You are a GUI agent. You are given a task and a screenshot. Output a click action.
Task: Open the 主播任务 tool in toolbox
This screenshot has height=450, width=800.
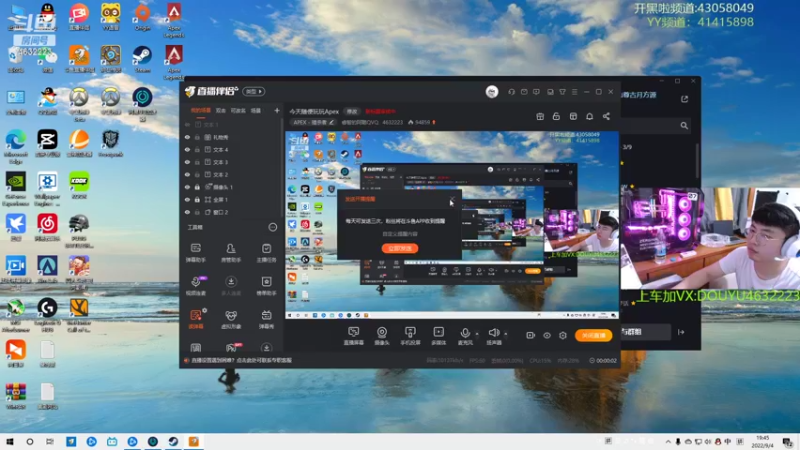tap(266, 253)
